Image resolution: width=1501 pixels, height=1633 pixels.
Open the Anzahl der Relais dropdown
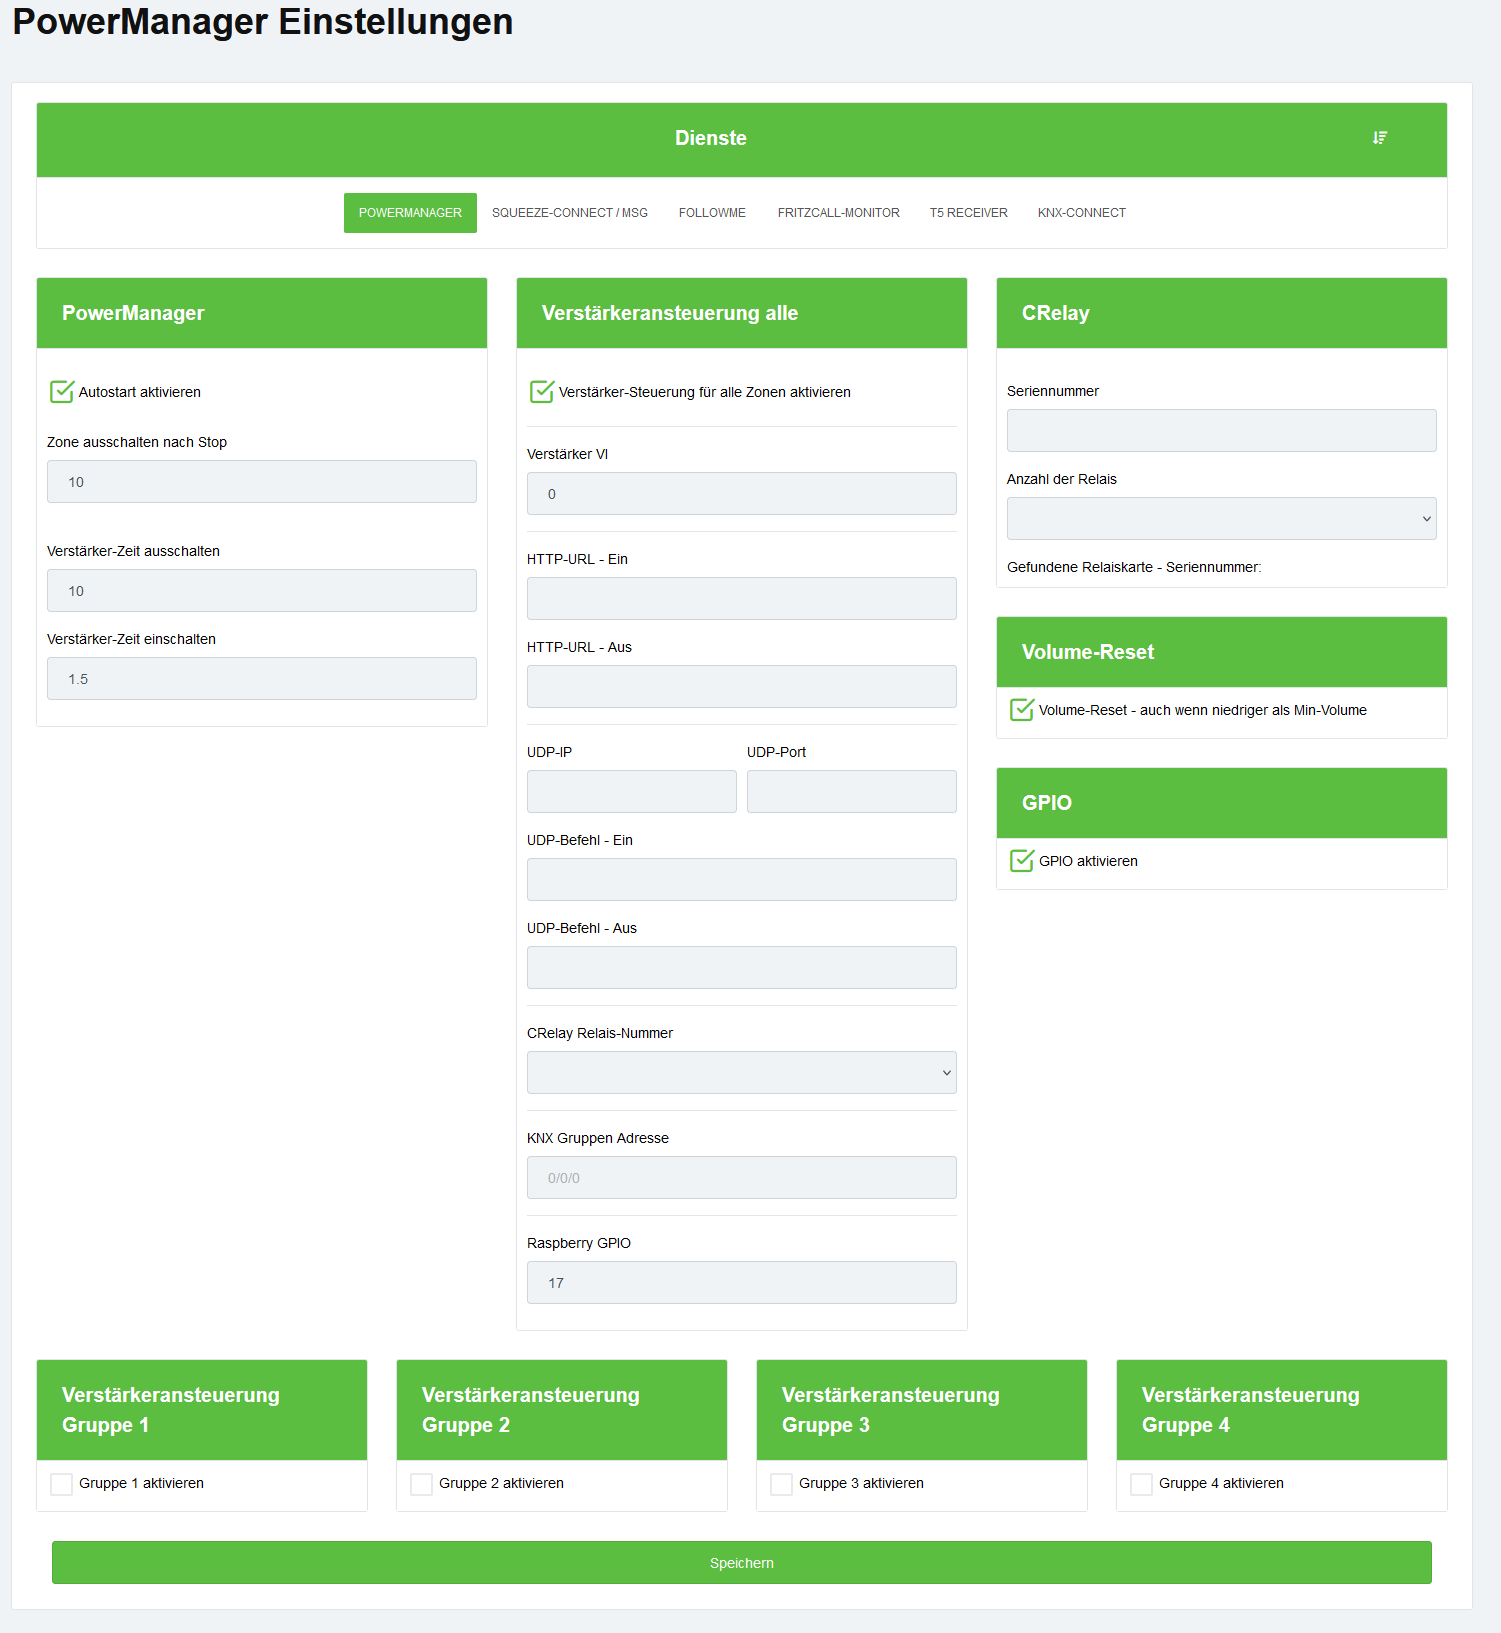(1222, 519)
